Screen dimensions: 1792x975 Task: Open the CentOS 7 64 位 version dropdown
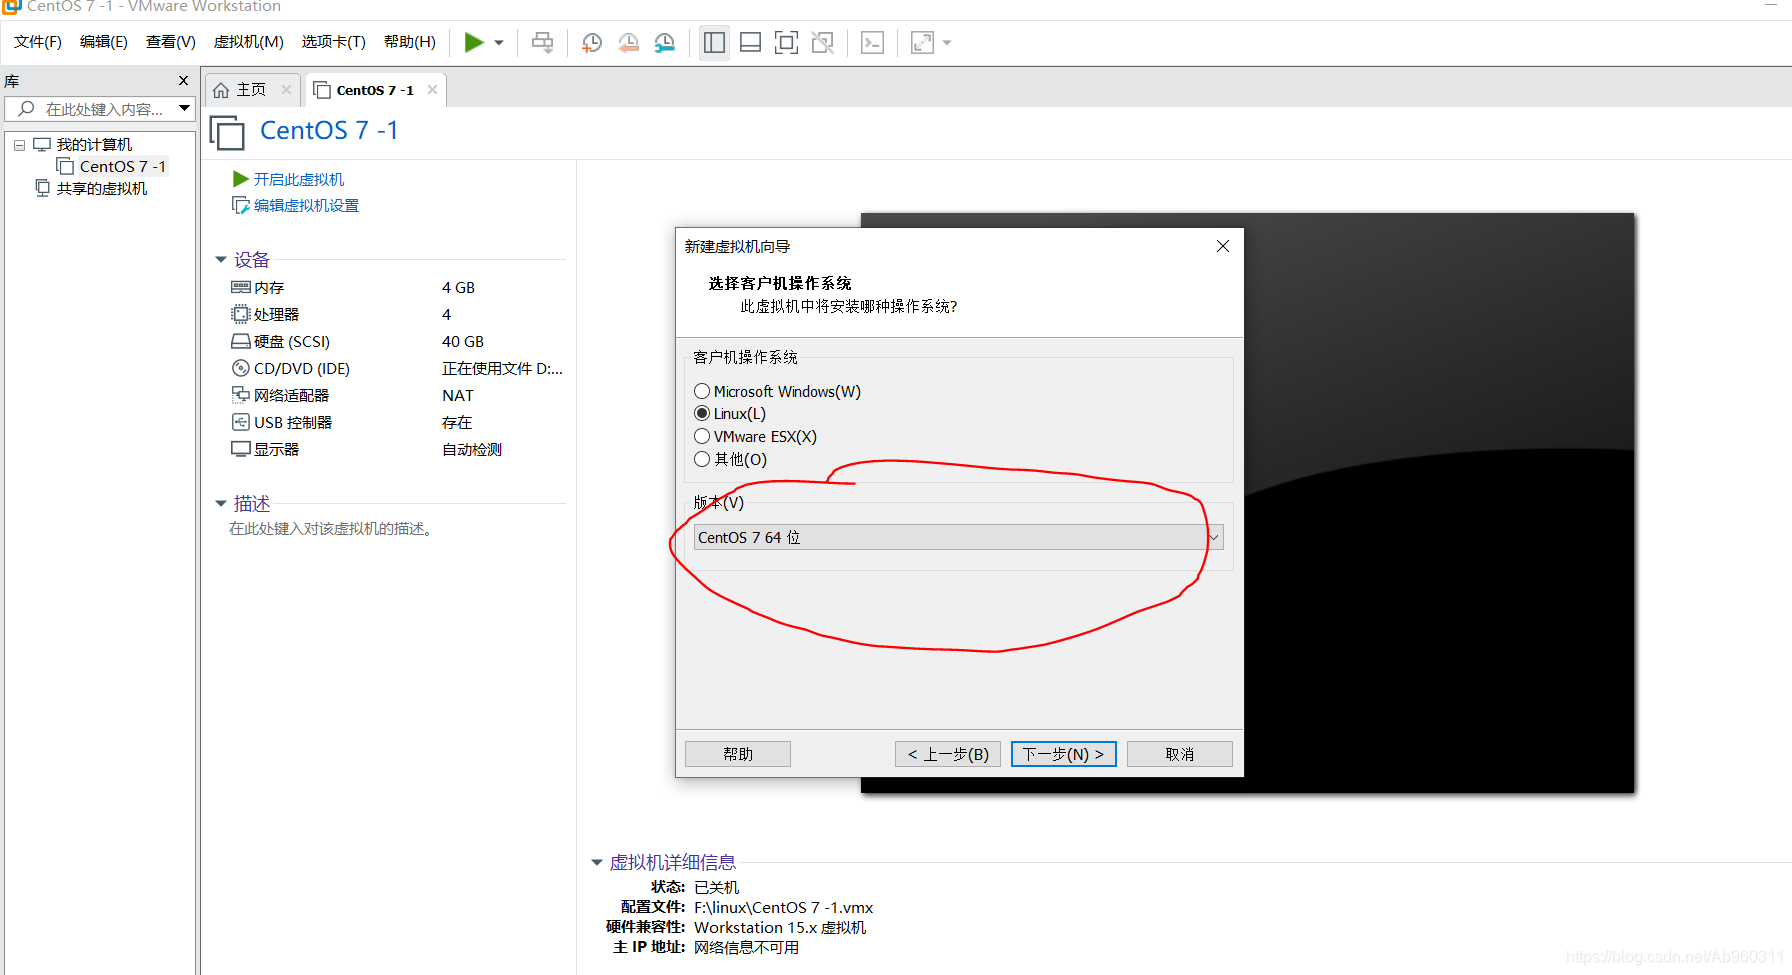958,537
